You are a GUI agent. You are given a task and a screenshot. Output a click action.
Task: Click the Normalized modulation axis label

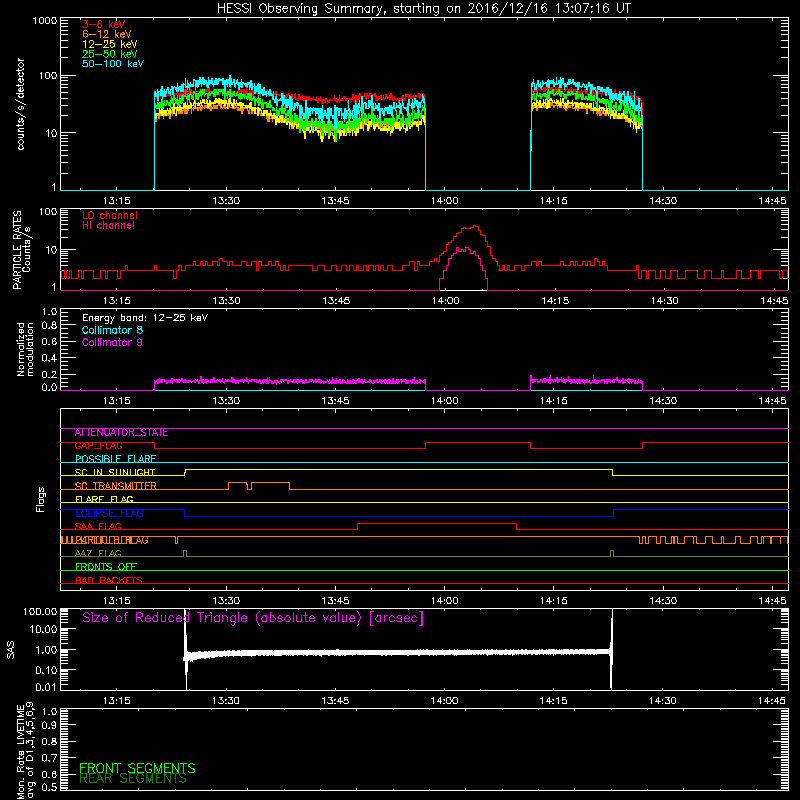[x=25, y=349]
